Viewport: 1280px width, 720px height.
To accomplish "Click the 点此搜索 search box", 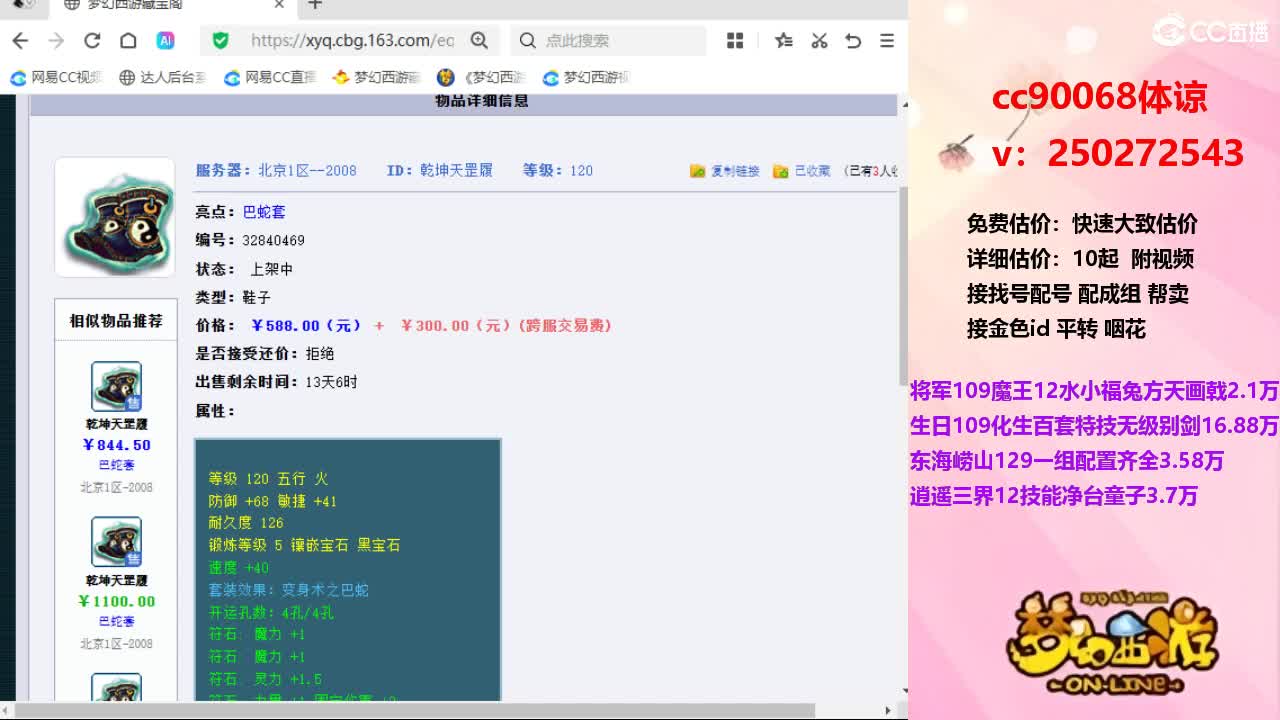I will [609, 40].
